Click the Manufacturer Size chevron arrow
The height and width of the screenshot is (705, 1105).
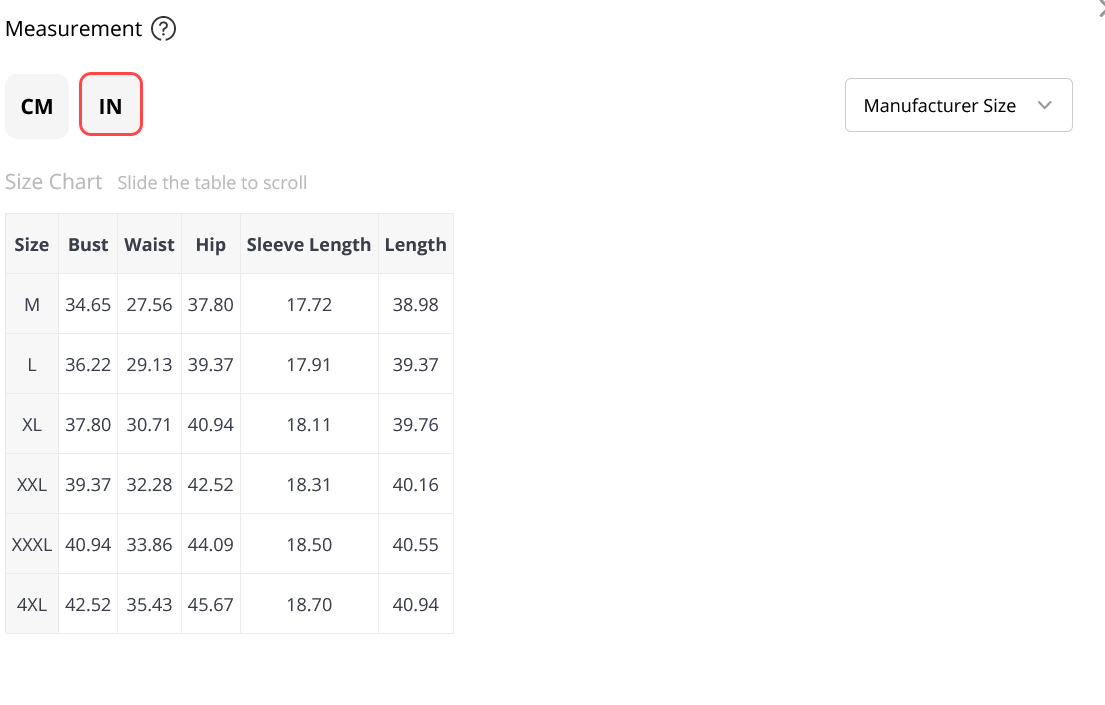1044,105
